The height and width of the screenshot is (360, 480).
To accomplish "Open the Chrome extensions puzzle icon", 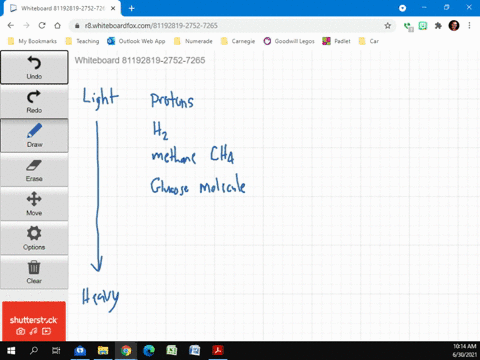I will 438,26.
